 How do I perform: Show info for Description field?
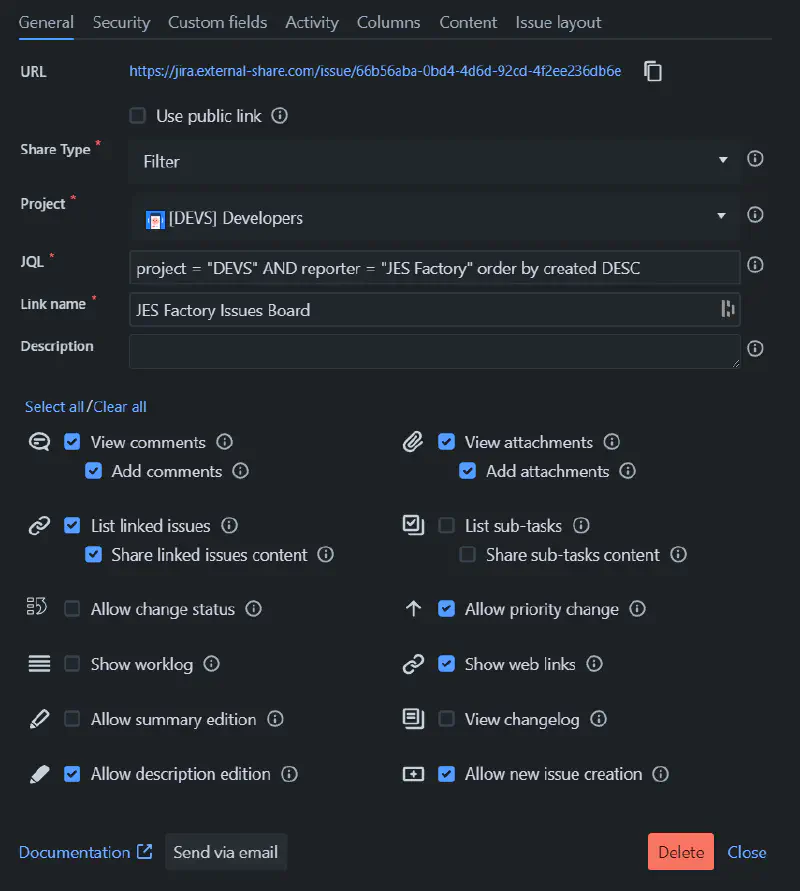755,348
